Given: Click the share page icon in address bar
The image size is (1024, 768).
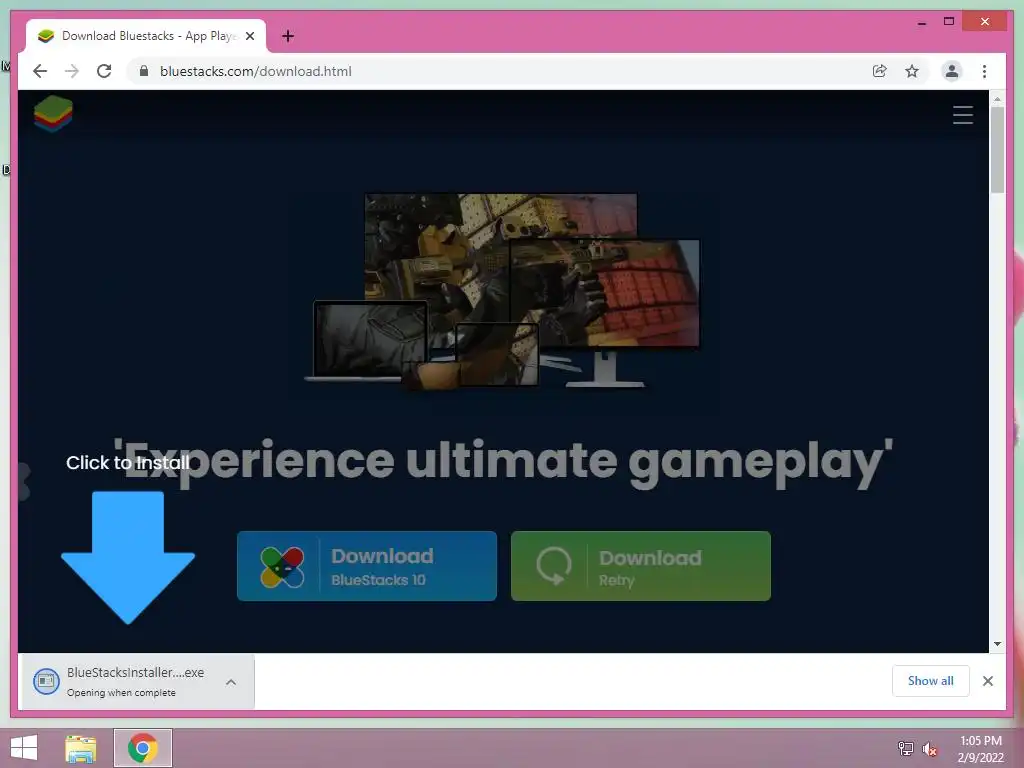Looking at the screenshot, I should click(x=880, y=71).
